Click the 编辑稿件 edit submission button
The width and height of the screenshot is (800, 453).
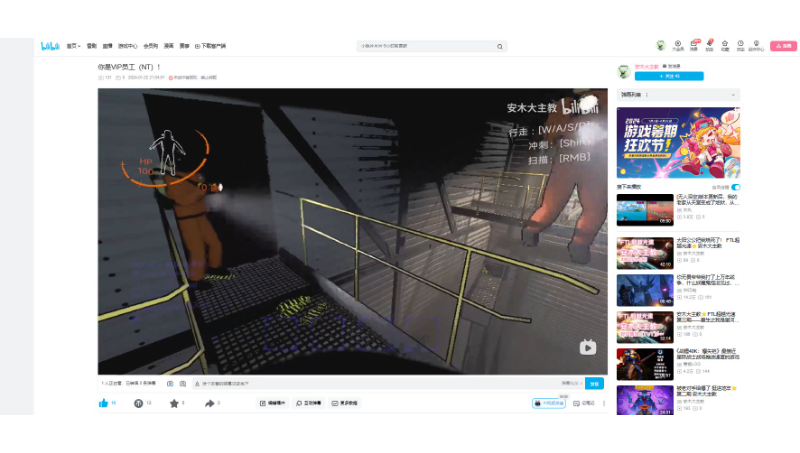272,403
